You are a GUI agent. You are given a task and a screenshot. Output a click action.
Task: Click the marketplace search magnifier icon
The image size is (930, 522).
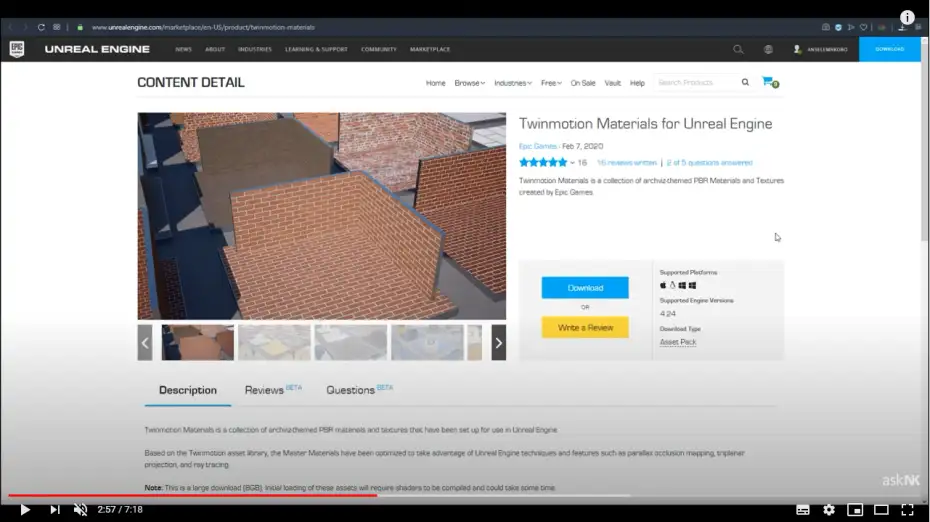(x=745, y=82)
